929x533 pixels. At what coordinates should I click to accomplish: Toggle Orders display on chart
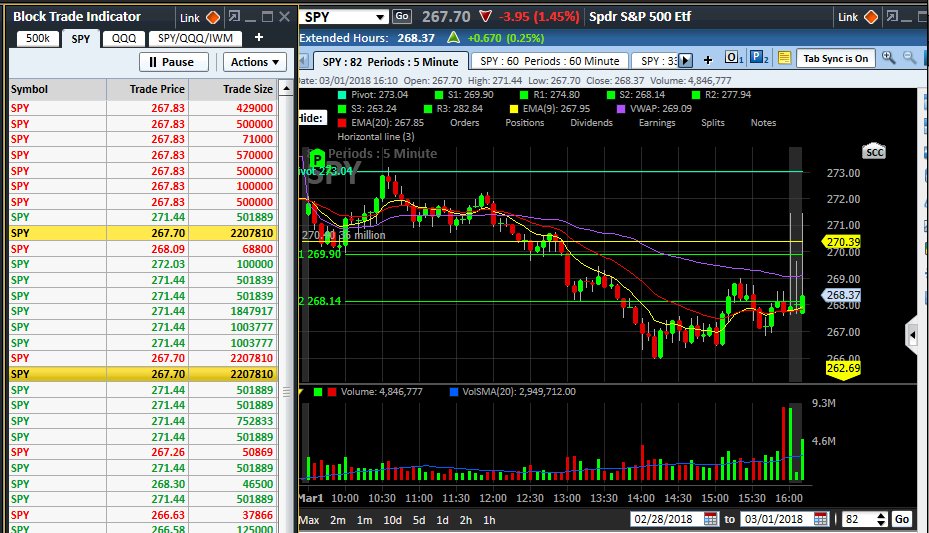464,123
